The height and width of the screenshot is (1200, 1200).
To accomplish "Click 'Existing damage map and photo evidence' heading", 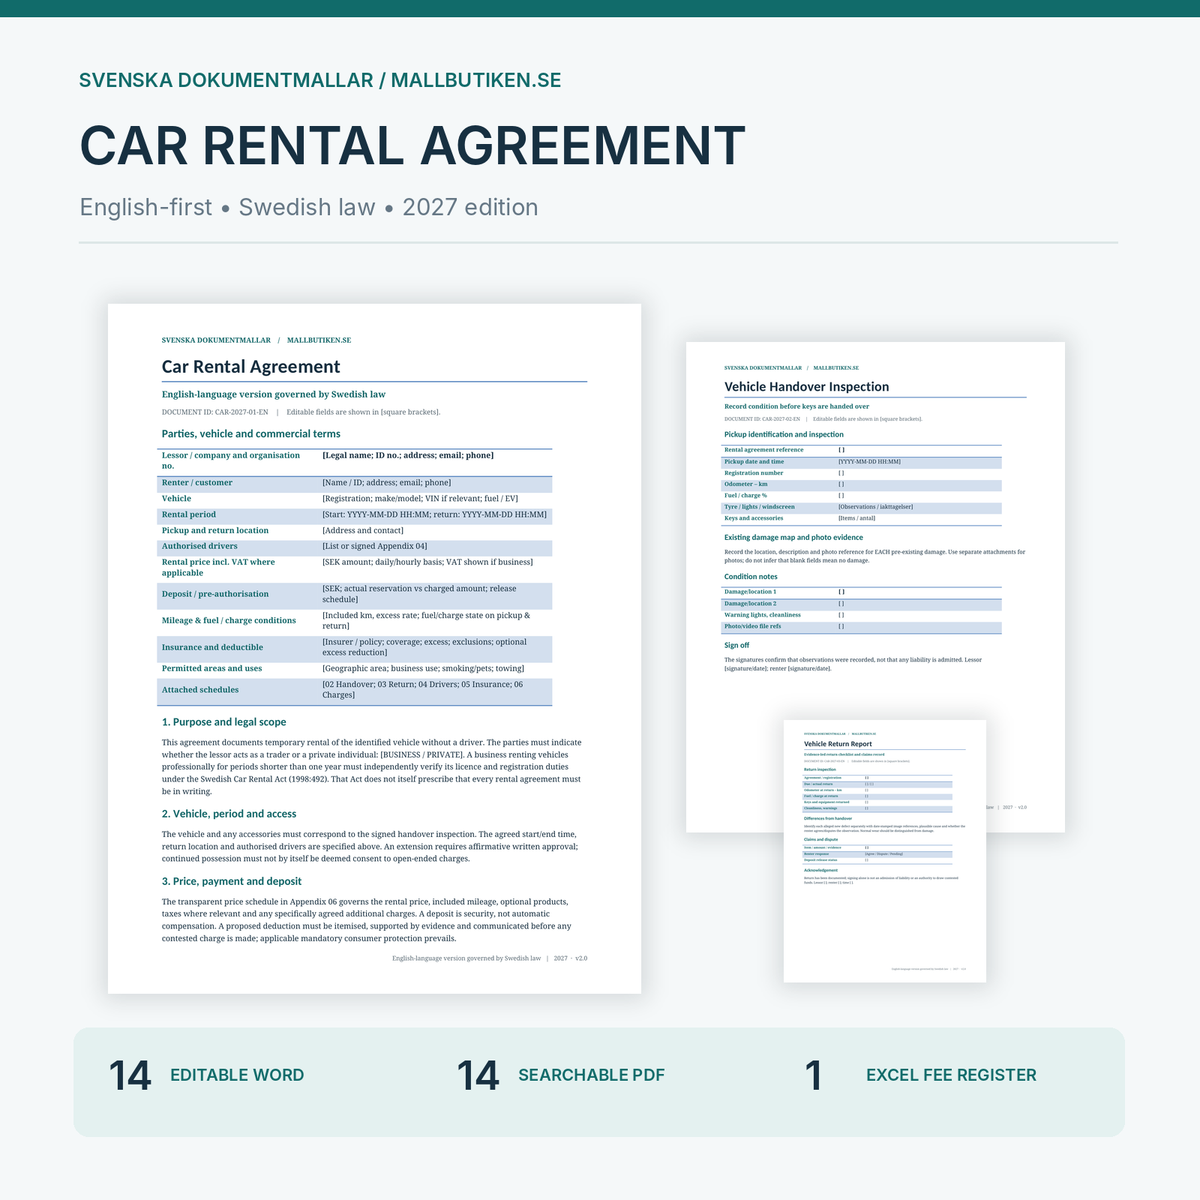I will click(x=794, y=537).
